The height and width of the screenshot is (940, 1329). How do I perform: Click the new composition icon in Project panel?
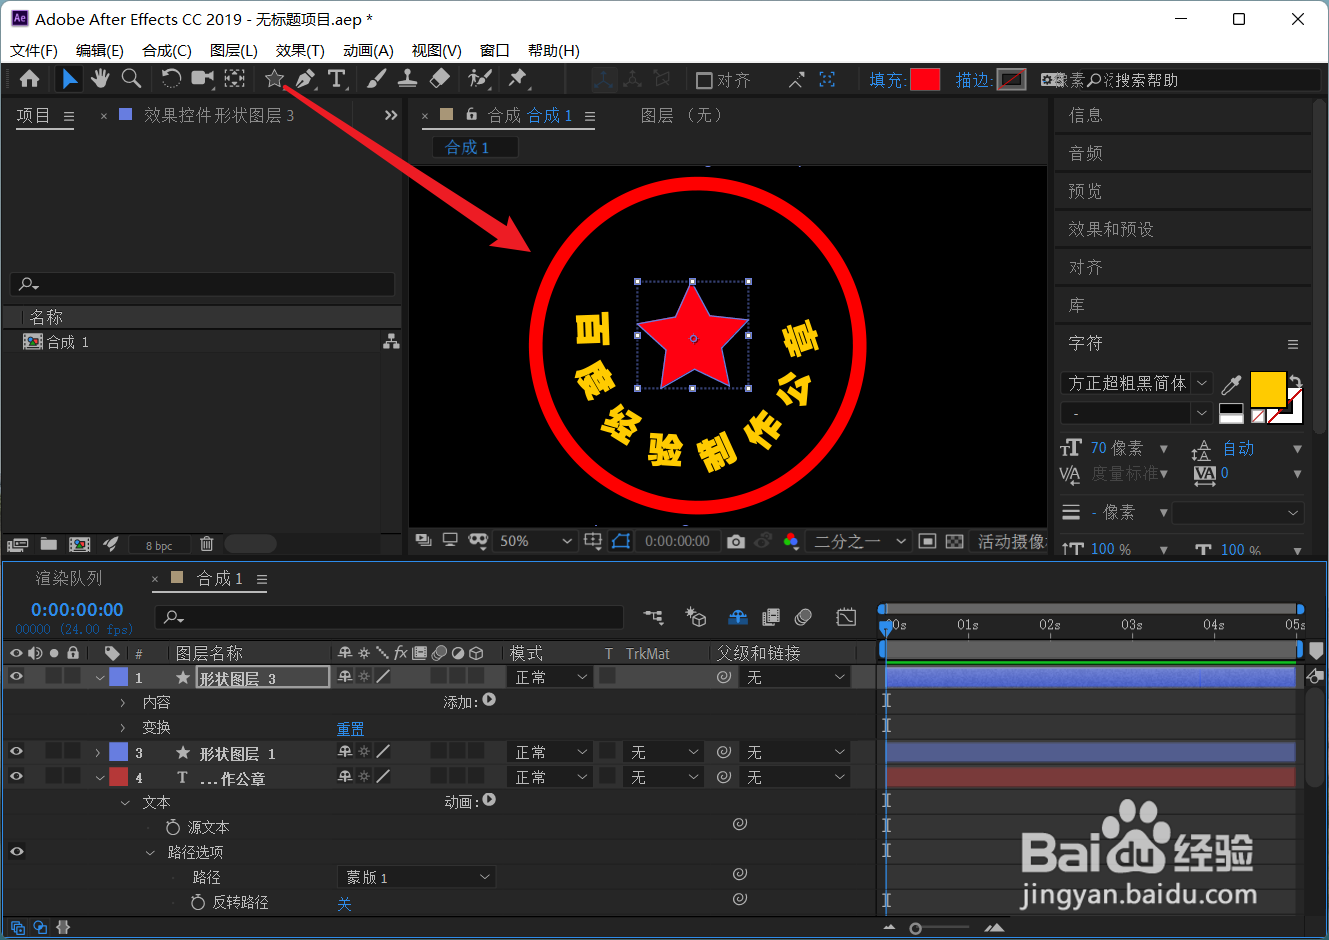79,544
